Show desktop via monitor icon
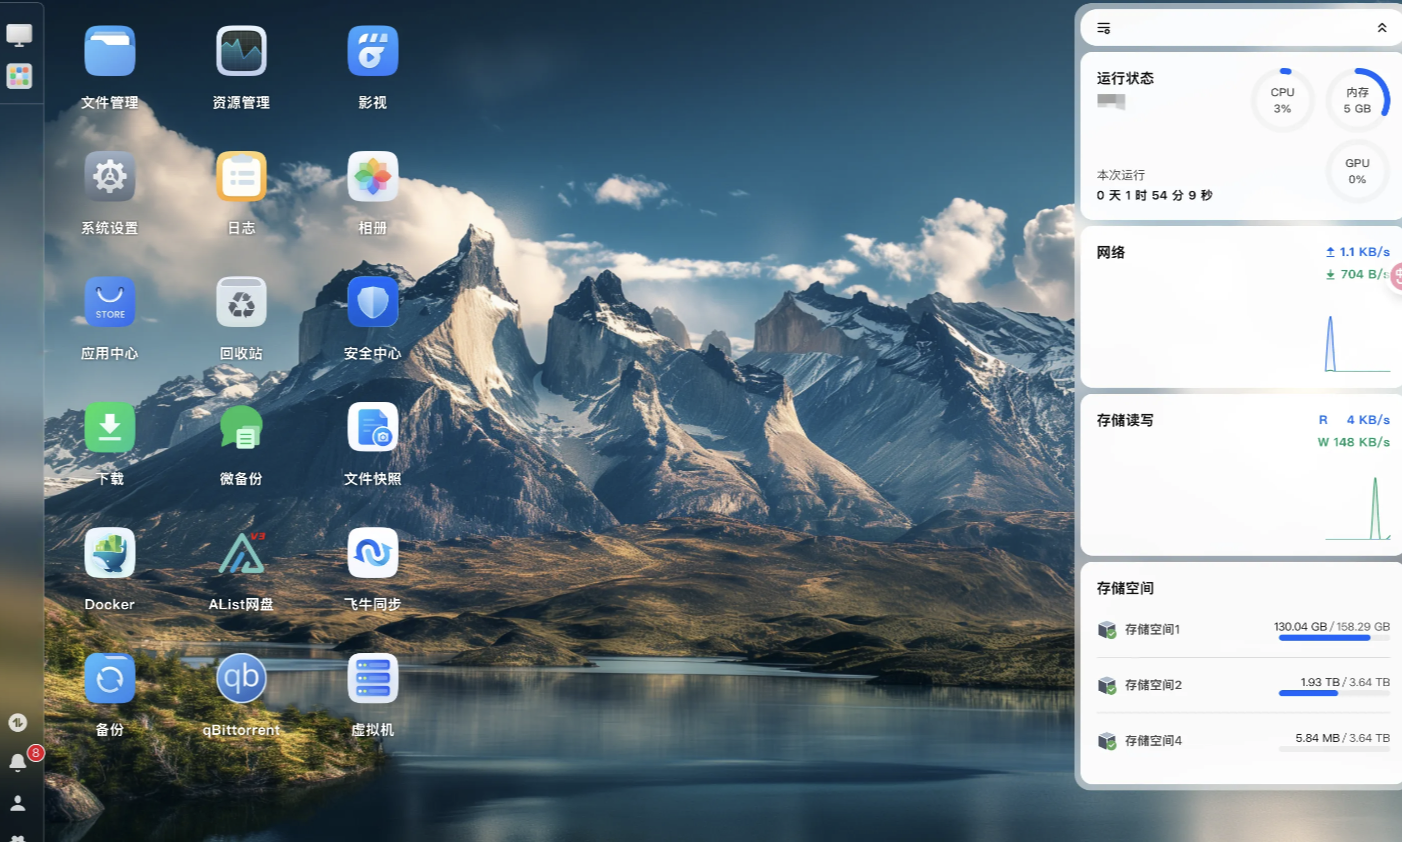This screenshot has height=842, width=1402. click(x=19, y=35)
